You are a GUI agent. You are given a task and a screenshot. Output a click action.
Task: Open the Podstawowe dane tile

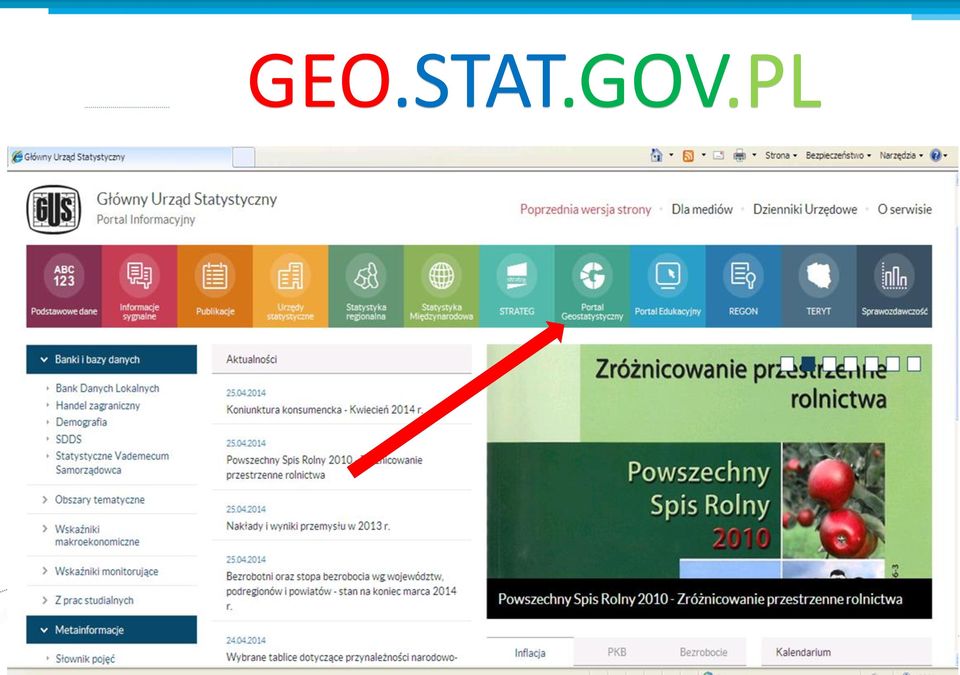(x=64, y=286)
